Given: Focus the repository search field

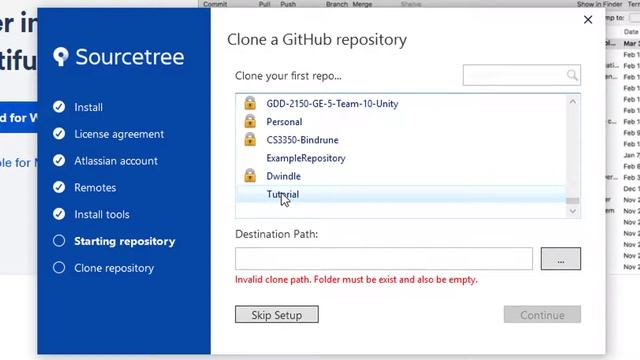Looking at the screenshot, I should [522, 75].
